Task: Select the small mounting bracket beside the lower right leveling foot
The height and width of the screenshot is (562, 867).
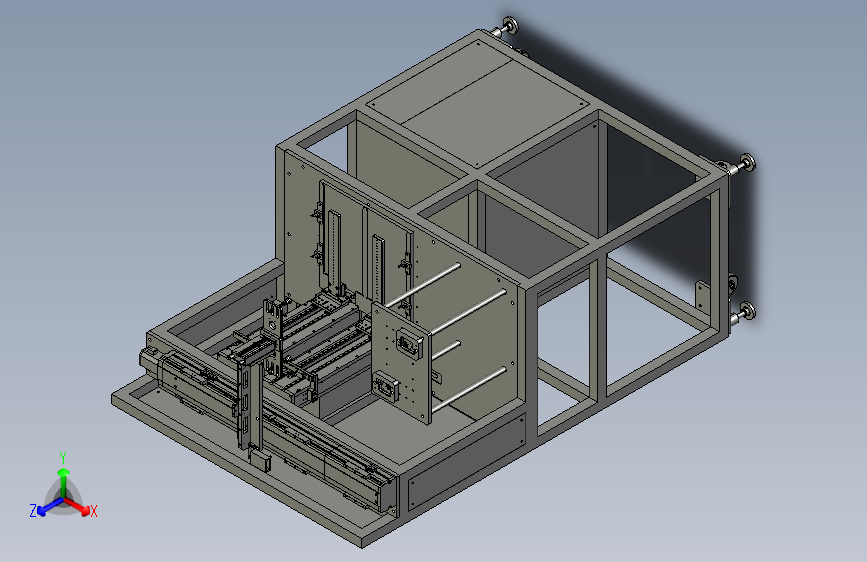Action: pos(703,296)
